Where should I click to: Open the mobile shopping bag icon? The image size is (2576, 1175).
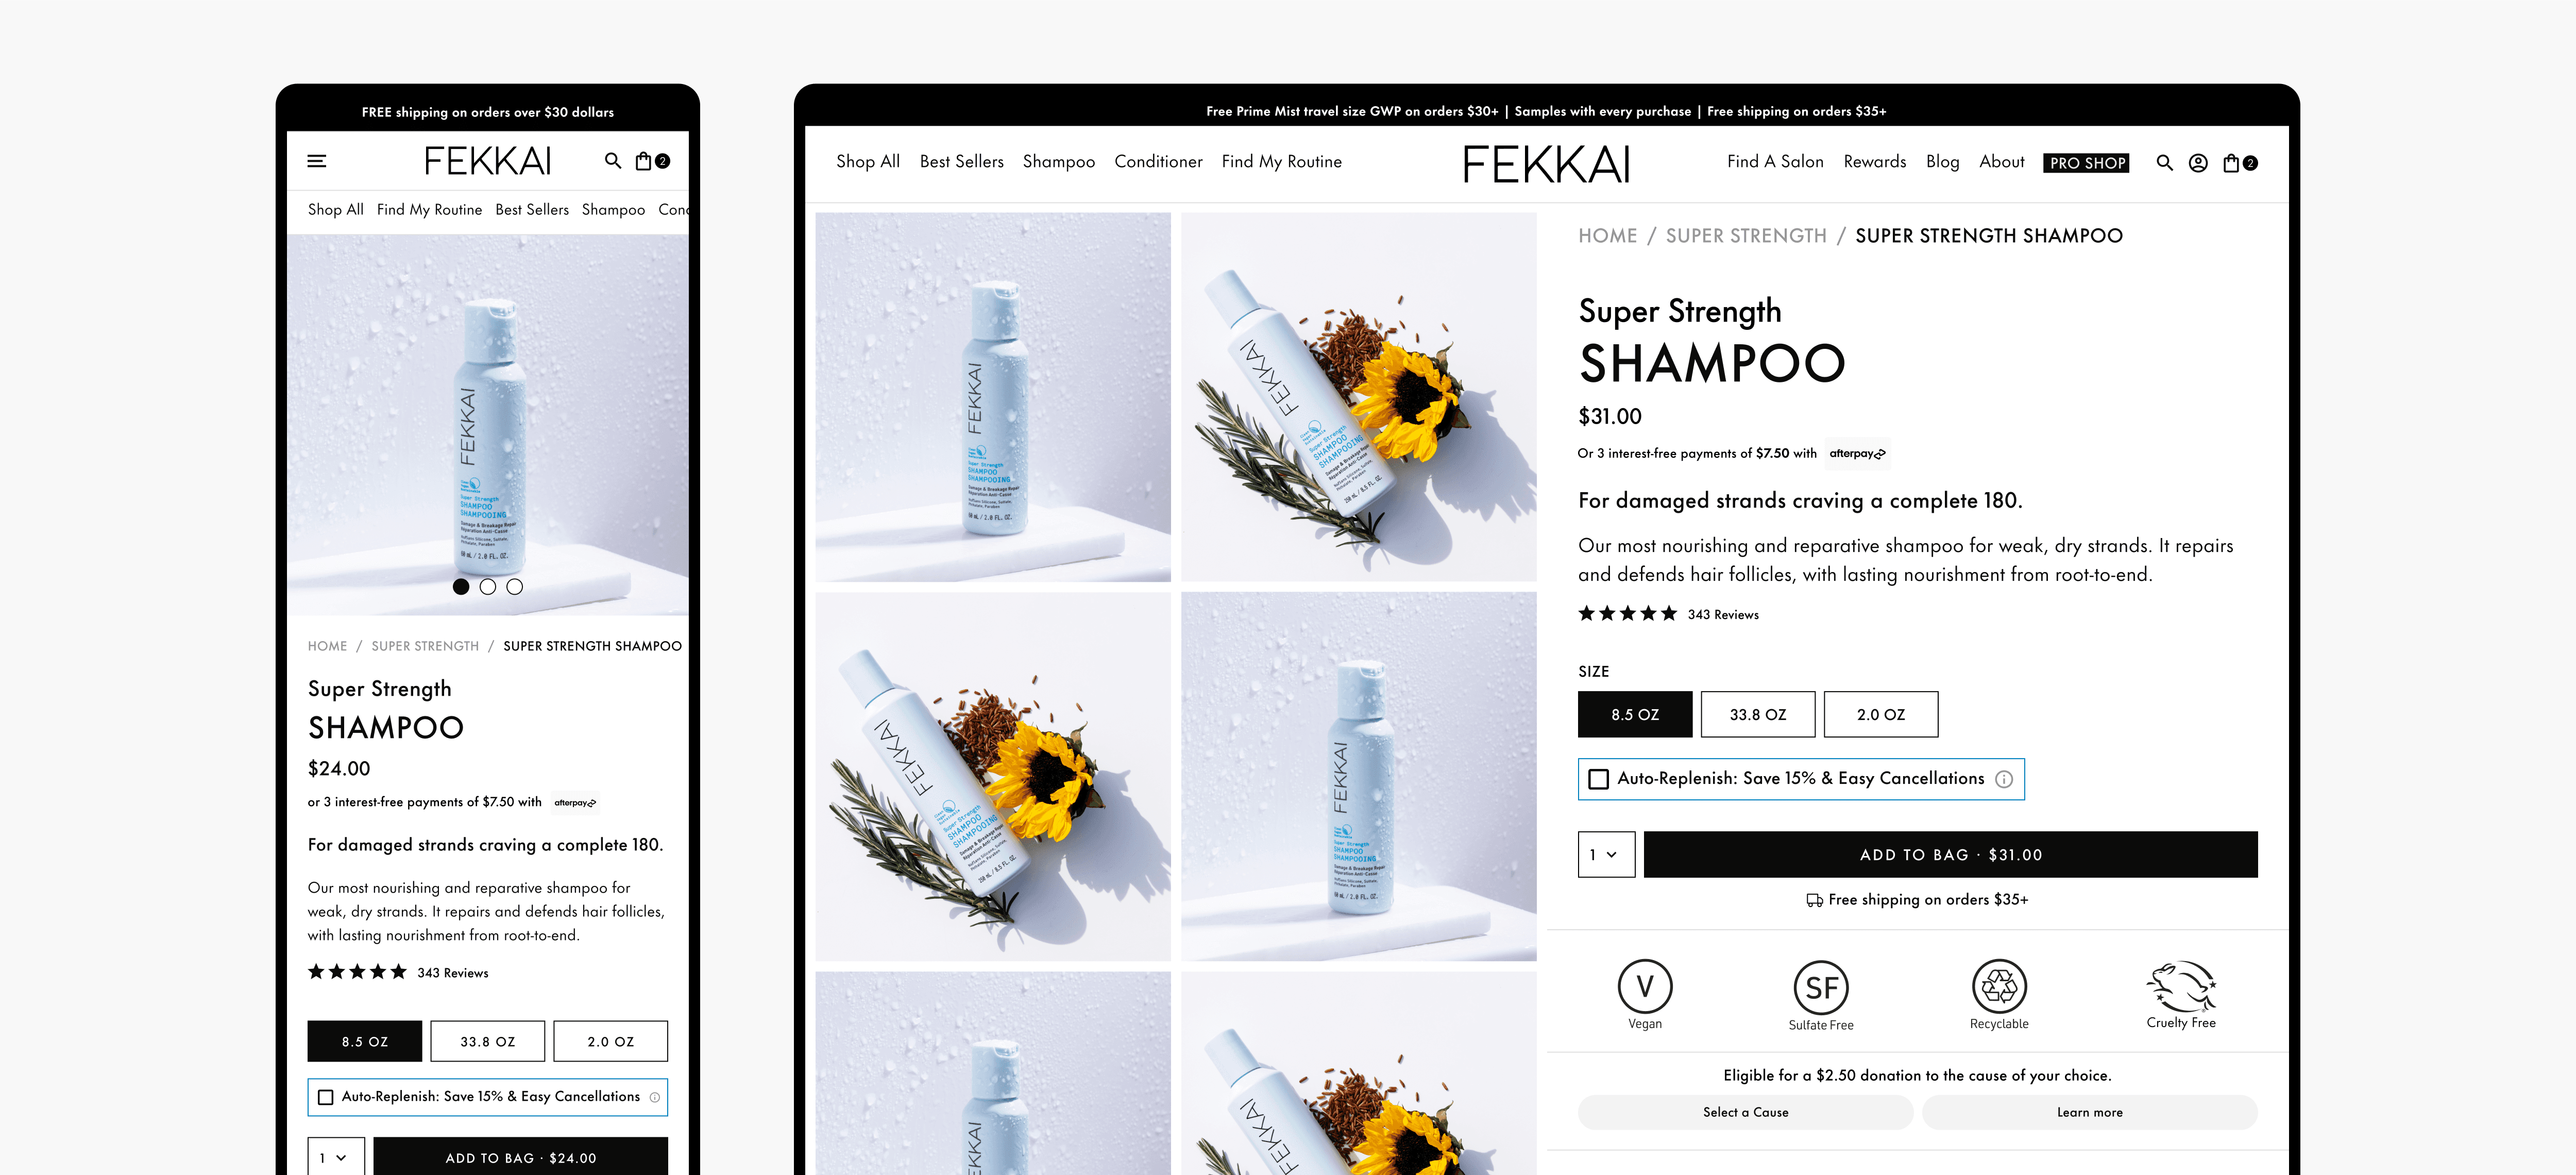point(643,161)
